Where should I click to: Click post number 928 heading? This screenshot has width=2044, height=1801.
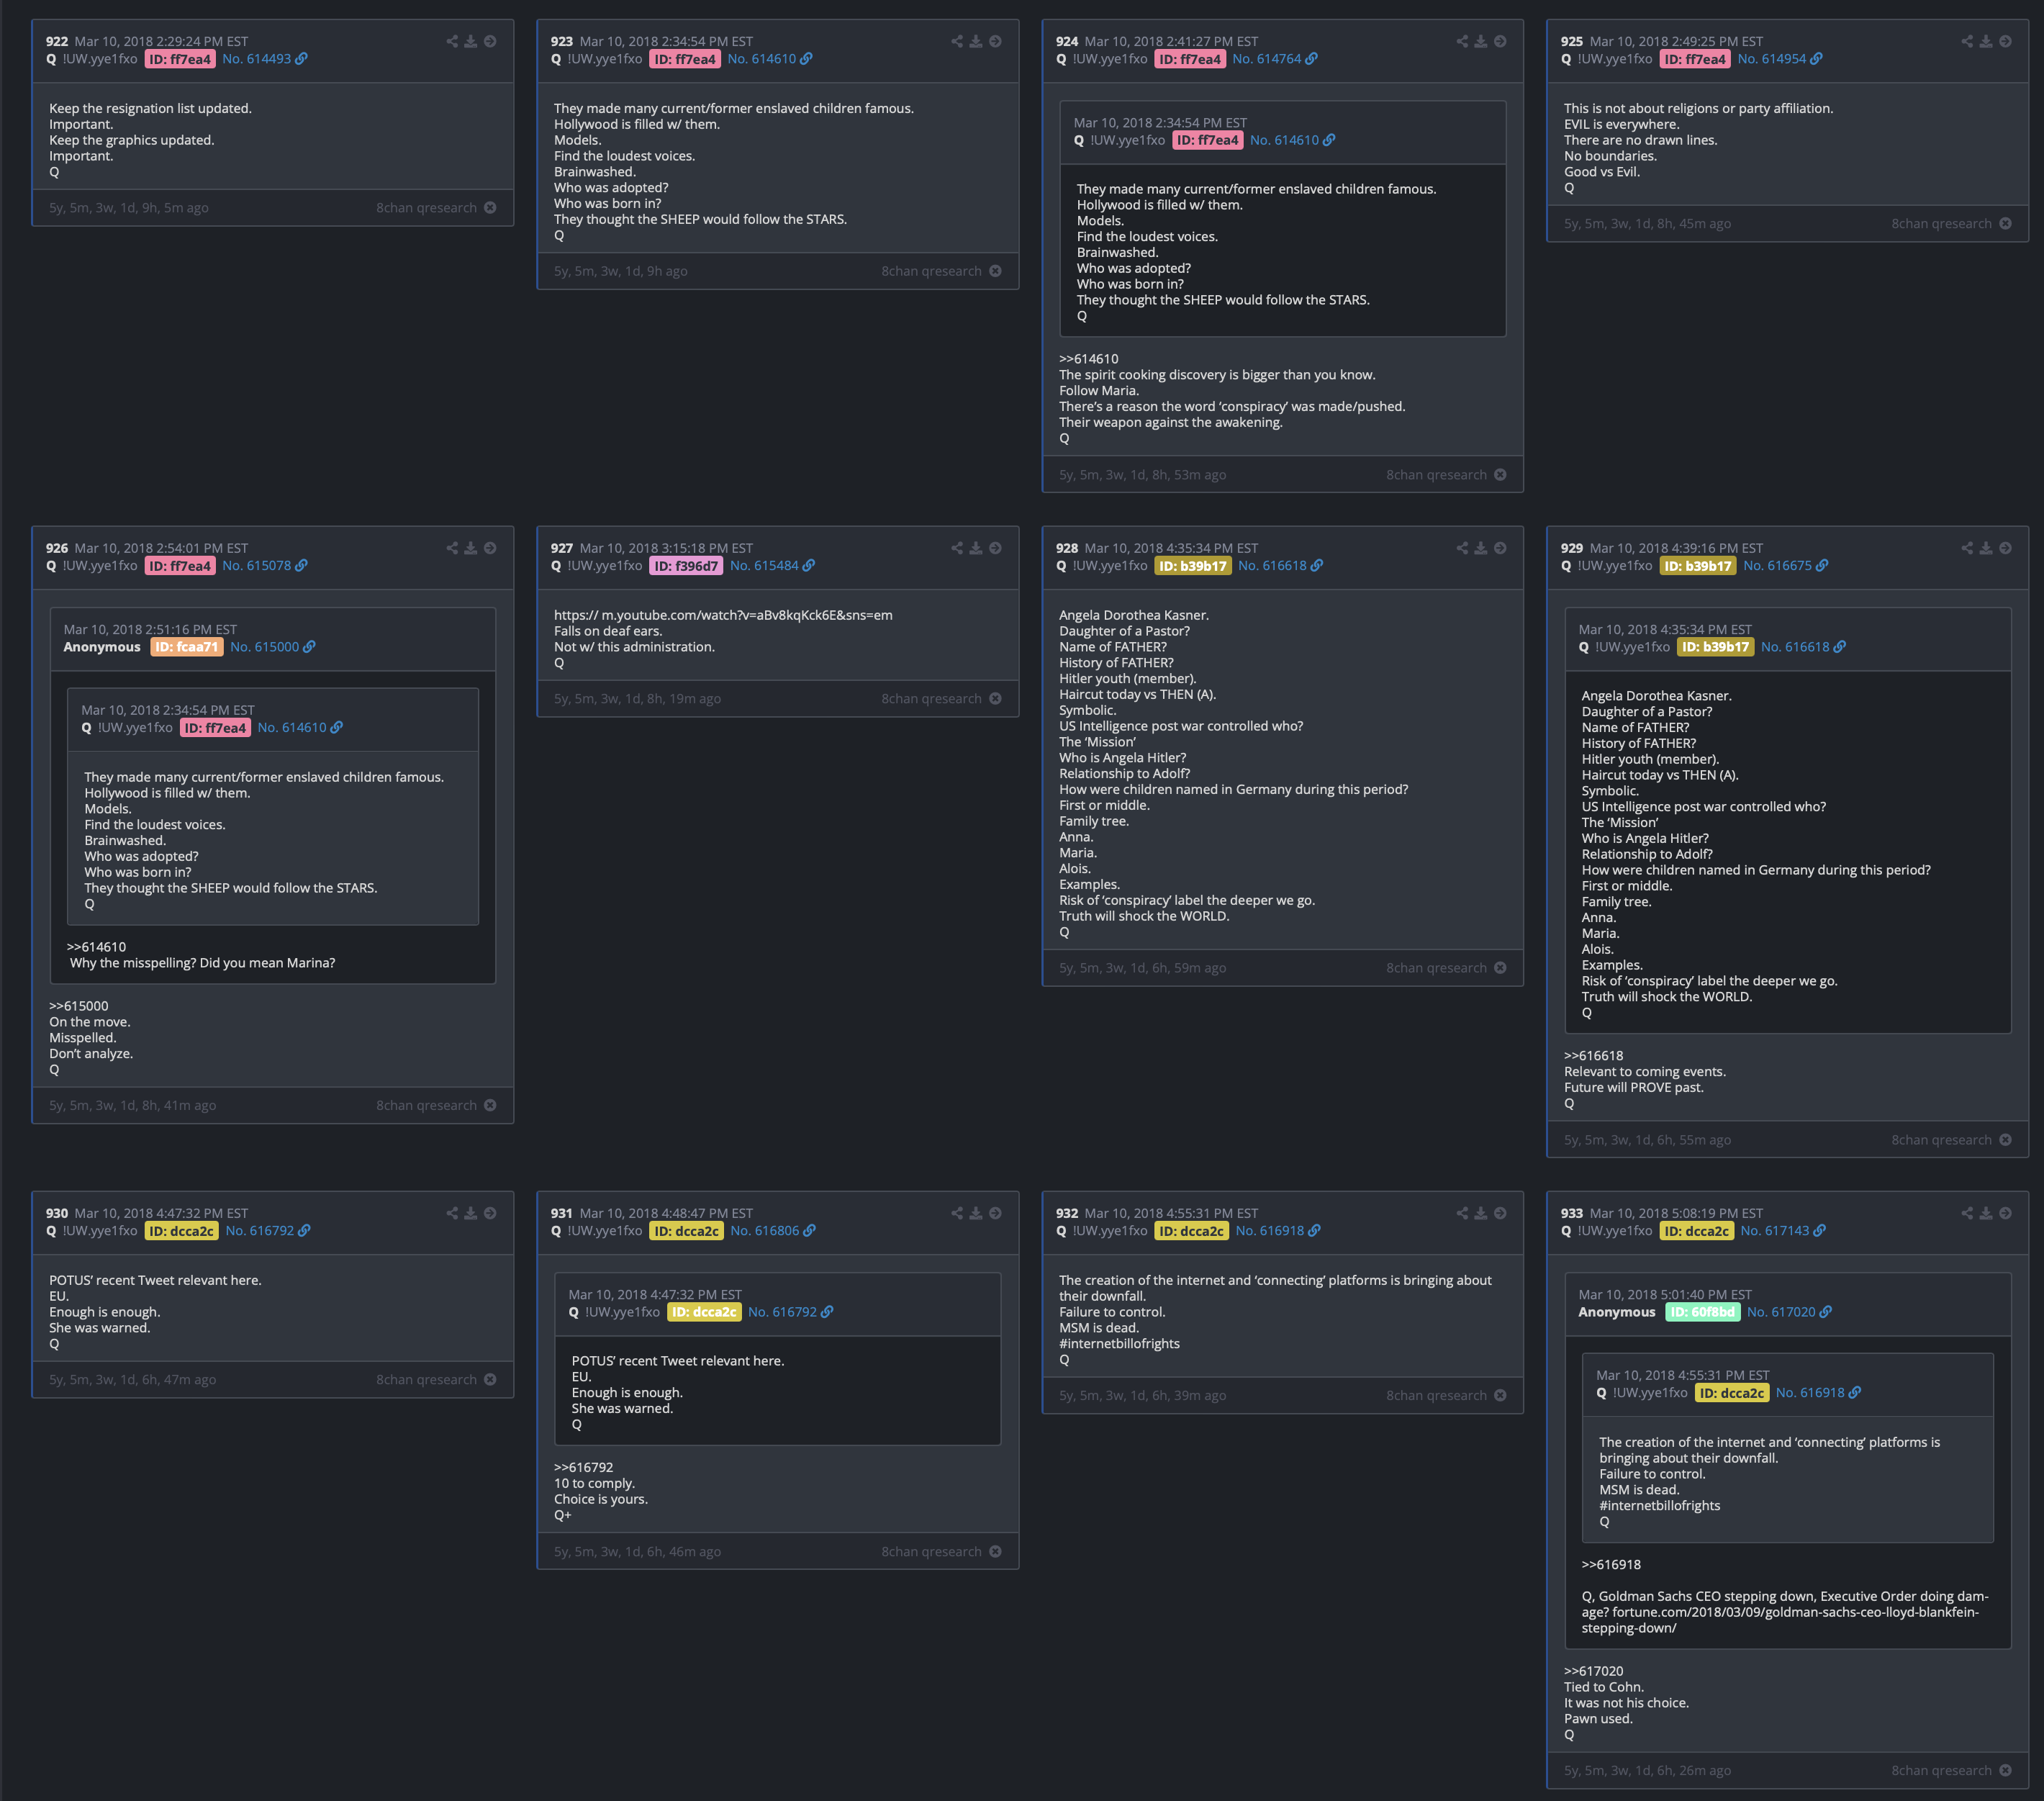pyautogui.click(x=1066, y=548)
